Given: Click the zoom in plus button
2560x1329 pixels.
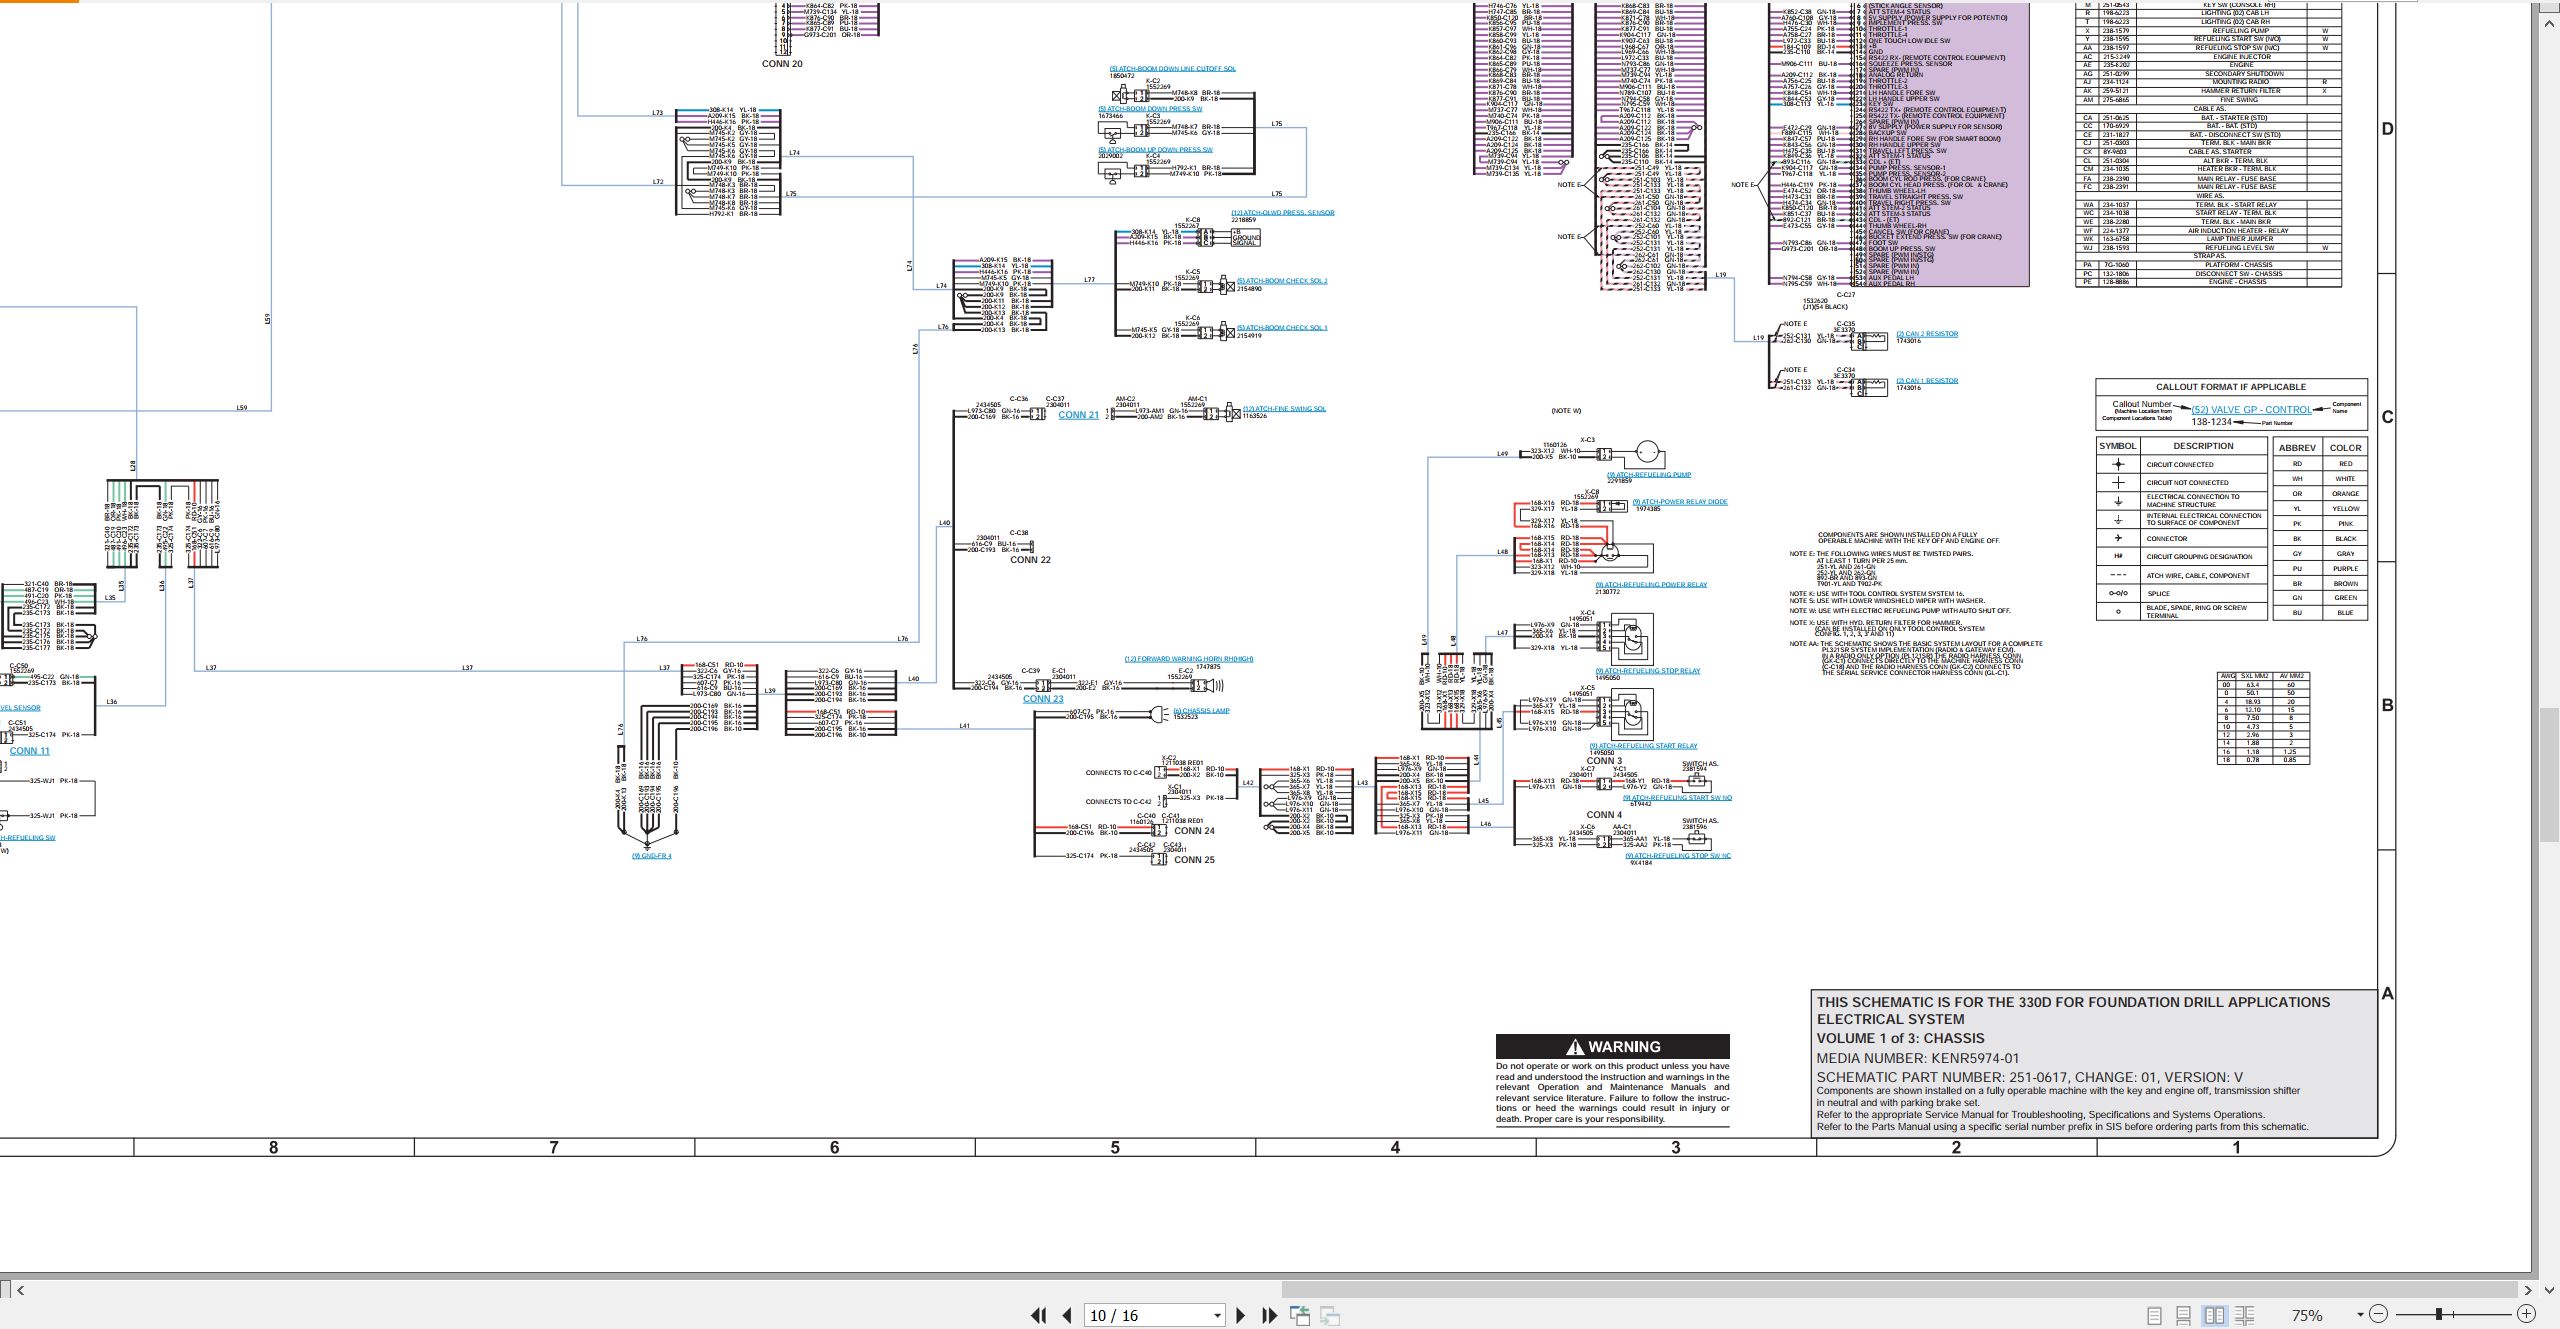Looking at the screenshot, I should (2526, 1314).
